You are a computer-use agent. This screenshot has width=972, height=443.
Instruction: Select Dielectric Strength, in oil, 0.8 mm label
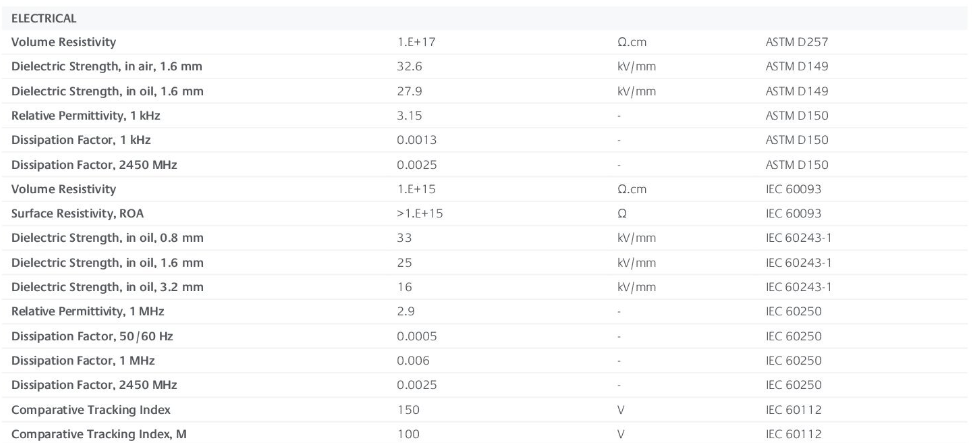107,237
